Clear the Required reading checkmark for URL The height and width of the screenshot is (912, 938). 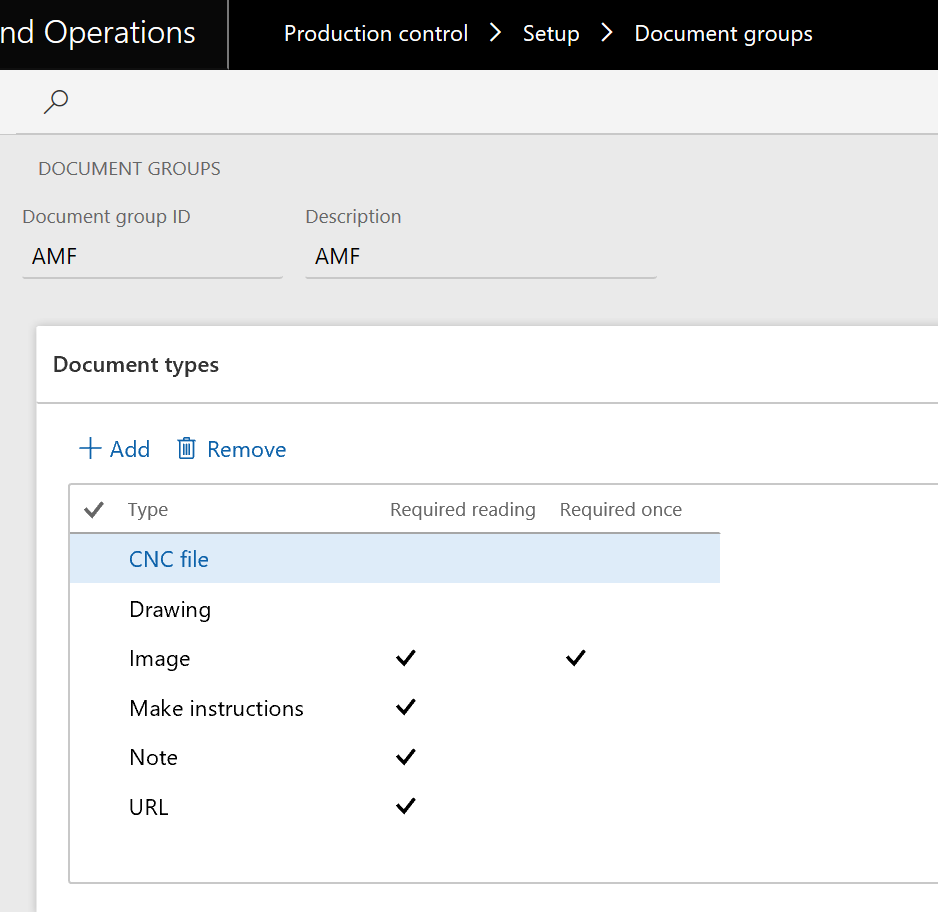[405, 806]
